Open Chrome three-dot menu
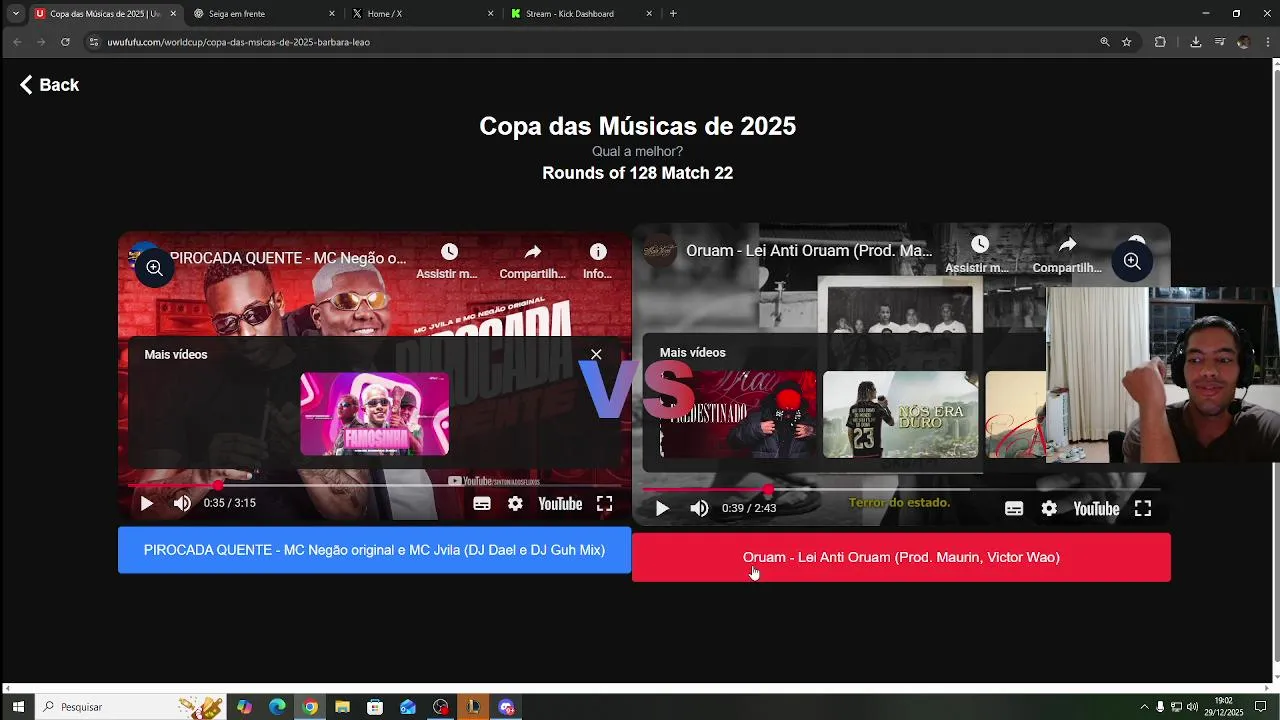Viewport: 1280px width, 720px height. pyautogui.click(x=1267, y=42)
